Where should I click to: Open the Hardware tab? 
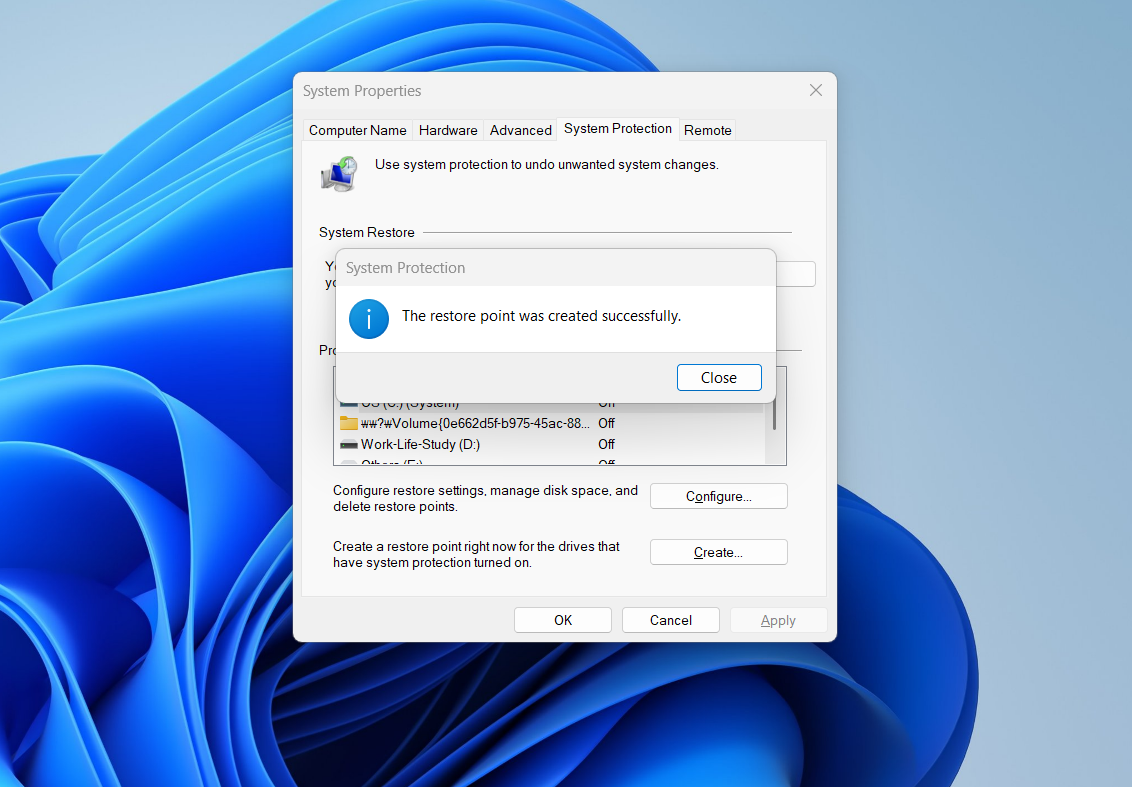pos(448,130)
